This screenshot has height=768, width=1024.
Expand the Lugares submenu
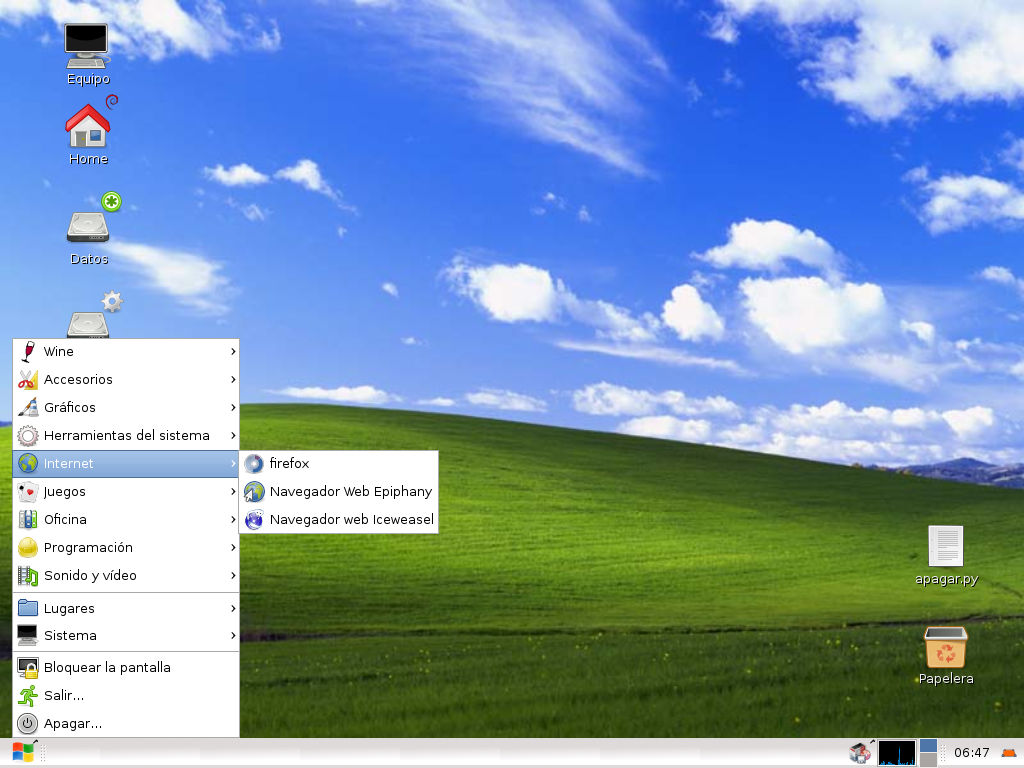coord(126,608)
